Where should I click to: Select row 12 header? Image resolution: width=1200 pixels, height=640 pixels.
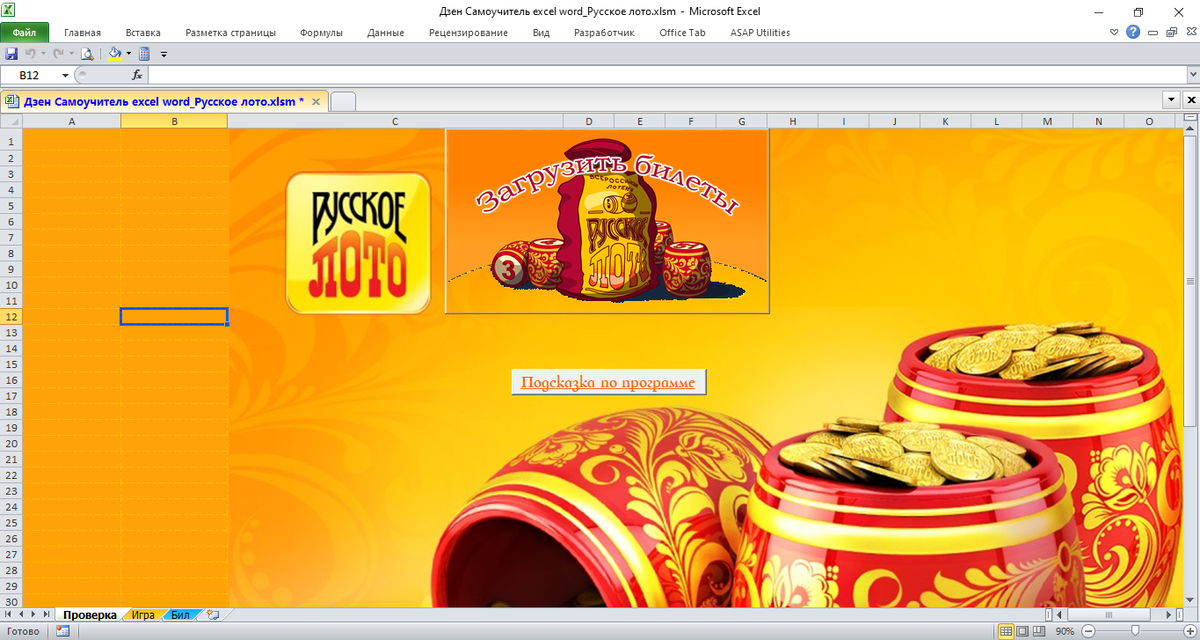click(x=11, y=316)
